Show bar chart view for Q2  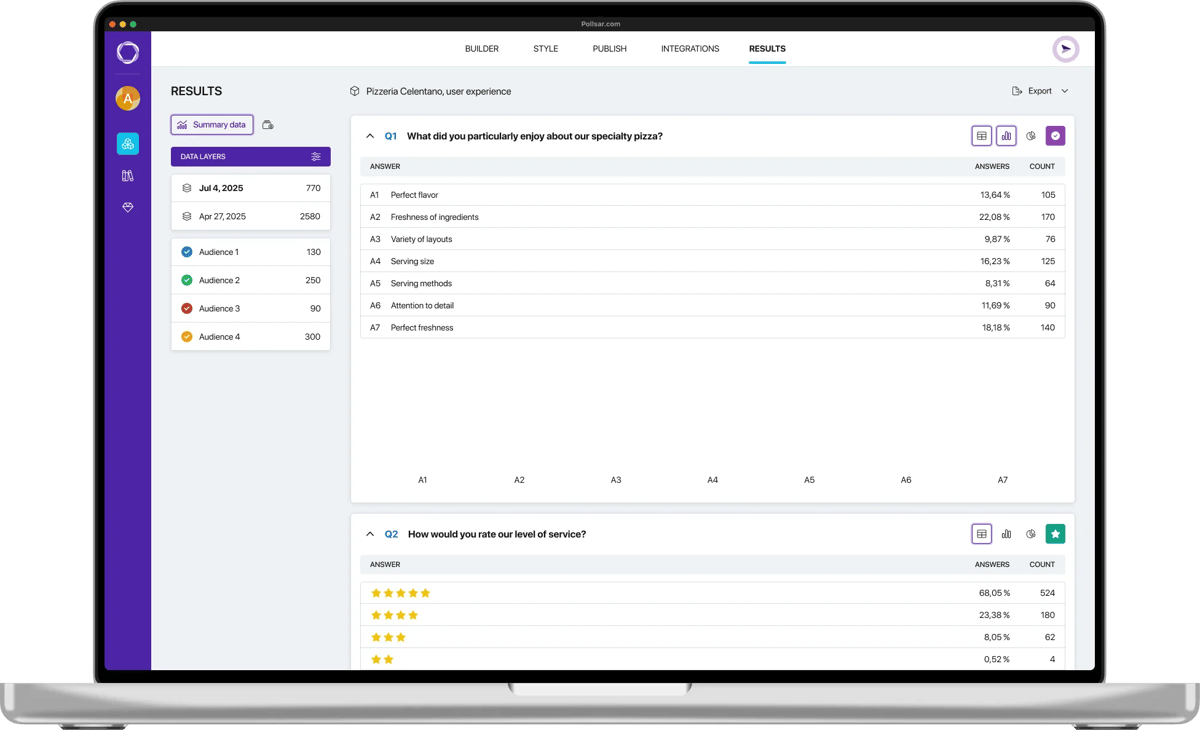pos(1006,534)
